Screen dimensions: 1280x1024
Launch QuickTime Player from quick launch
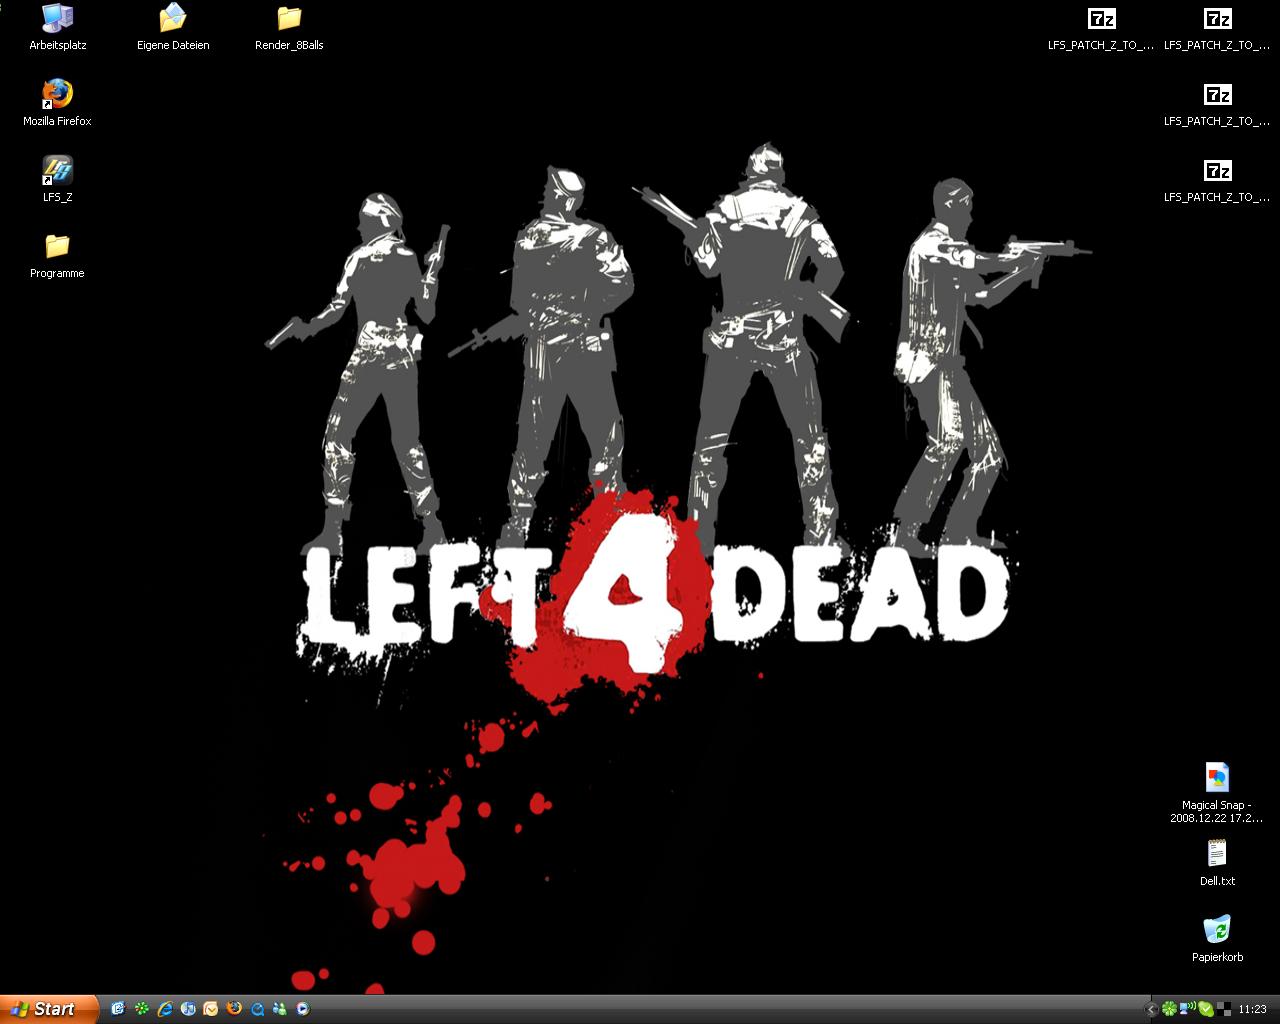click(257, 1009)
